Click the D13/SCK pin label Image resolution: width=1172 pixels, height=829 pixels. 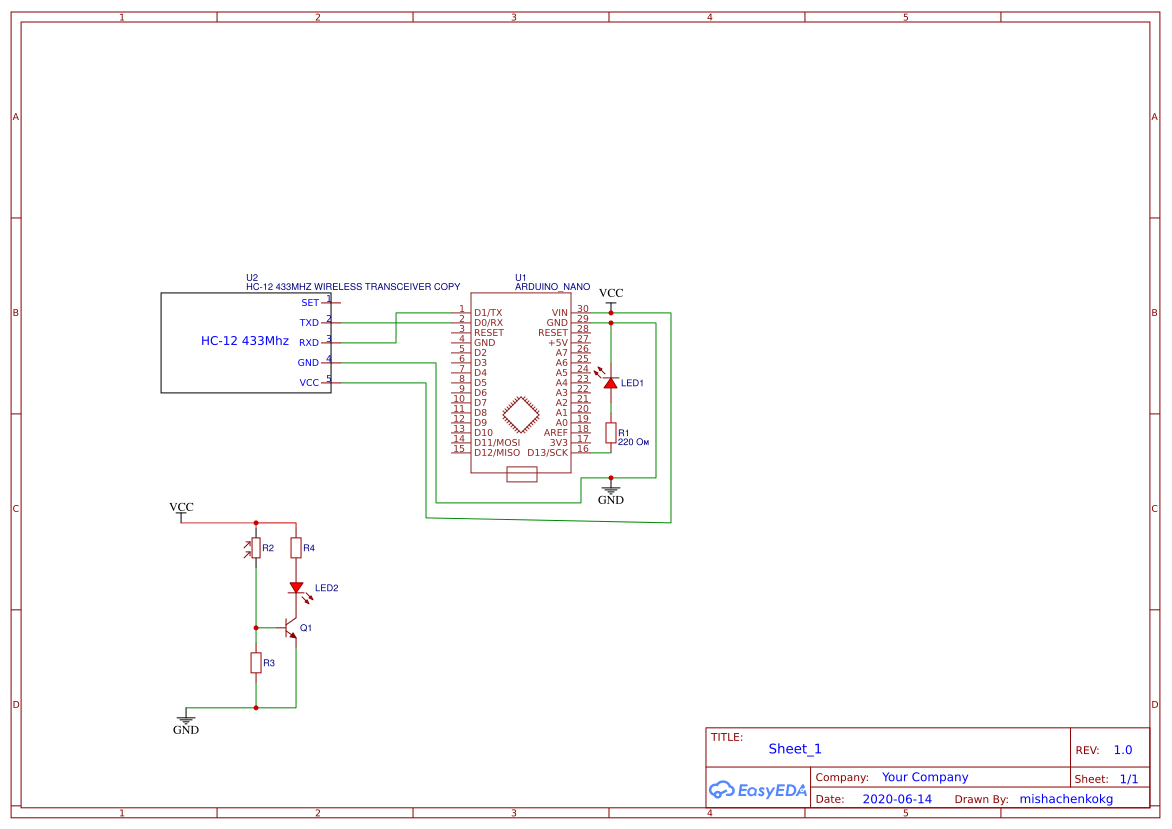coord(548,452)
